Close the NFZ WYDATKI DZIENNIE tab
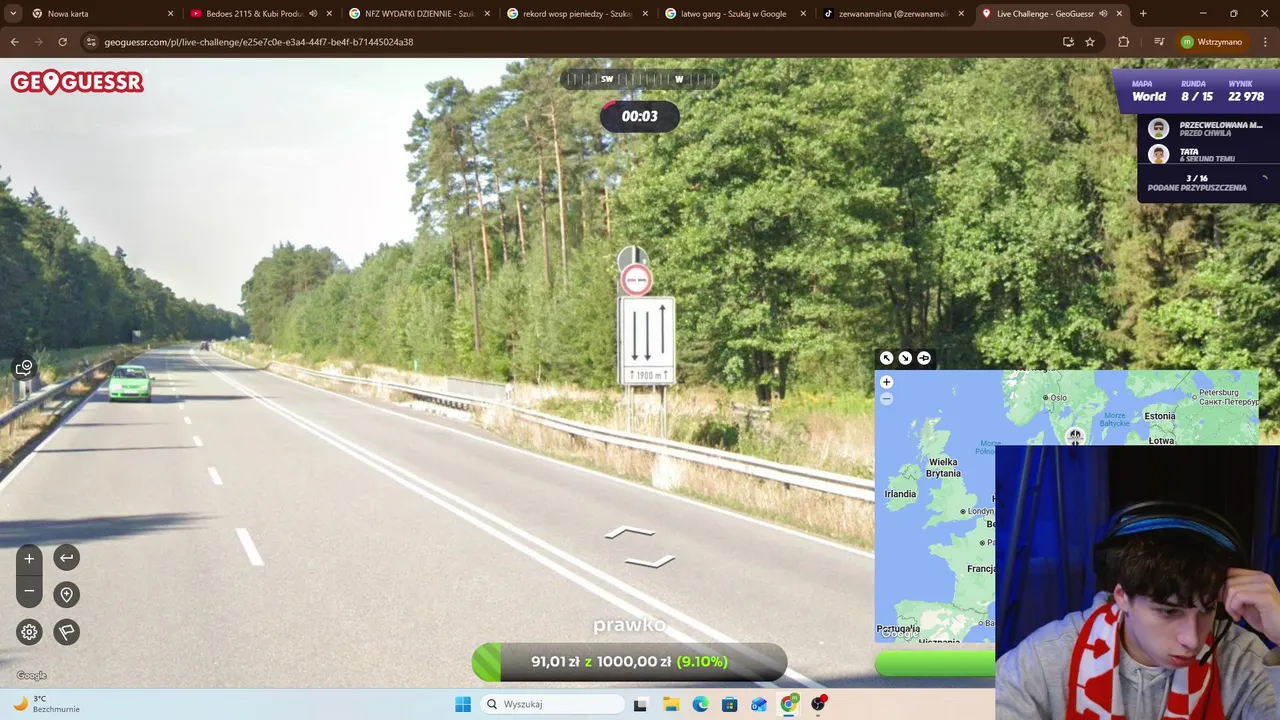The width and height of the screenshot is (1280, 720). point(487,14)
